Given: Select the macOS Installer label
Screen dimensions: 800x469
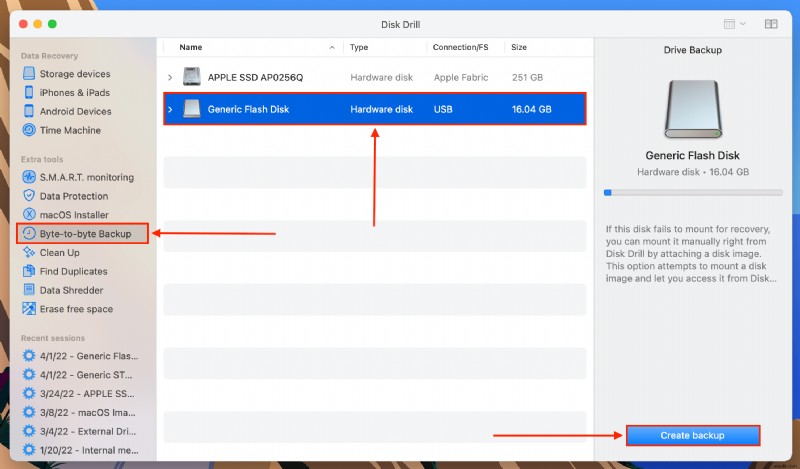Looking at the screenshot, I should click(74, 215).
